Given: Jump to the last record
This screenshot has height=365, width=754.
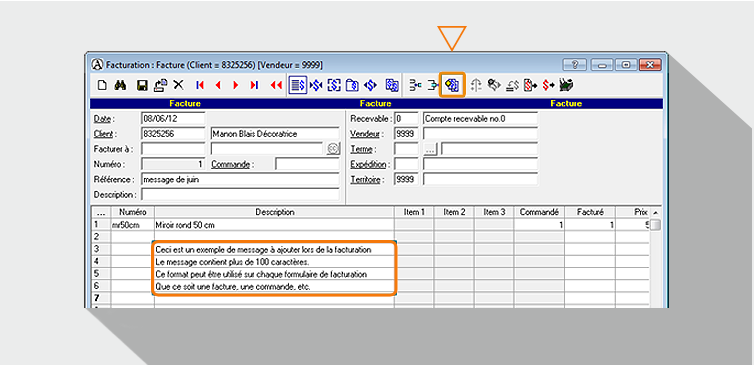Looking at the screenshot, I should tap(254, 86).
